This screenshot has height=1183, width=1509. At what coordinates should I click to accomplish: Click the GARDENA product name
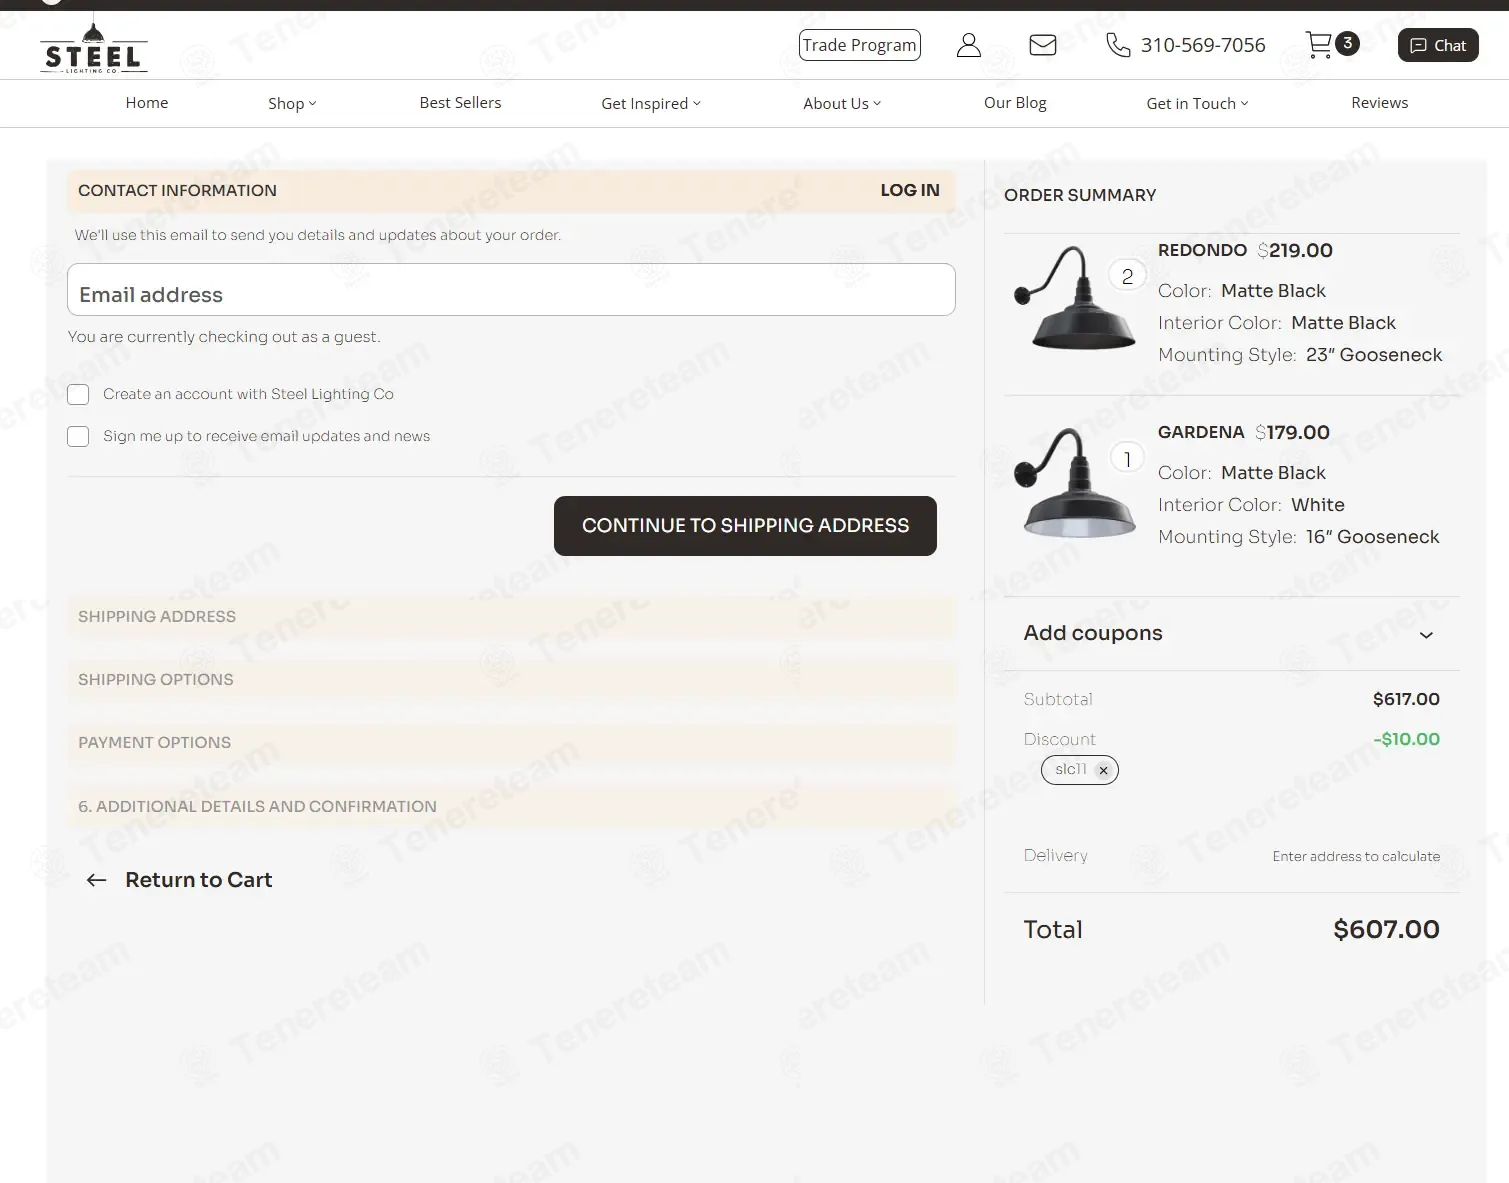tap(1201, 432)
